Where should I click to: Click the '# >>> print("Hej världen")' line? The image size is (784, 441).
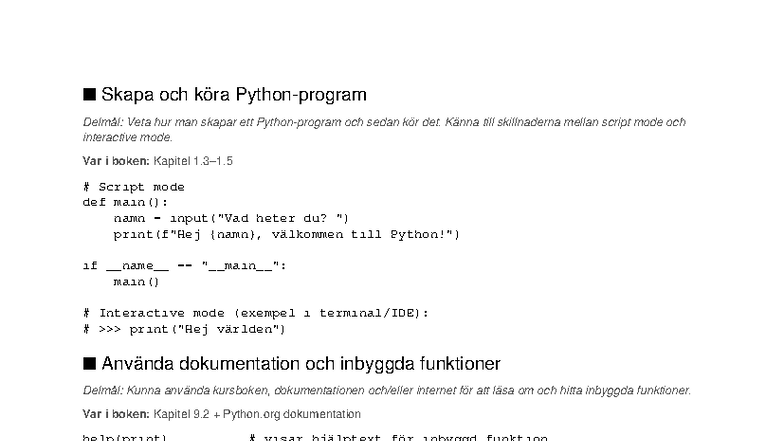(184, 330)
